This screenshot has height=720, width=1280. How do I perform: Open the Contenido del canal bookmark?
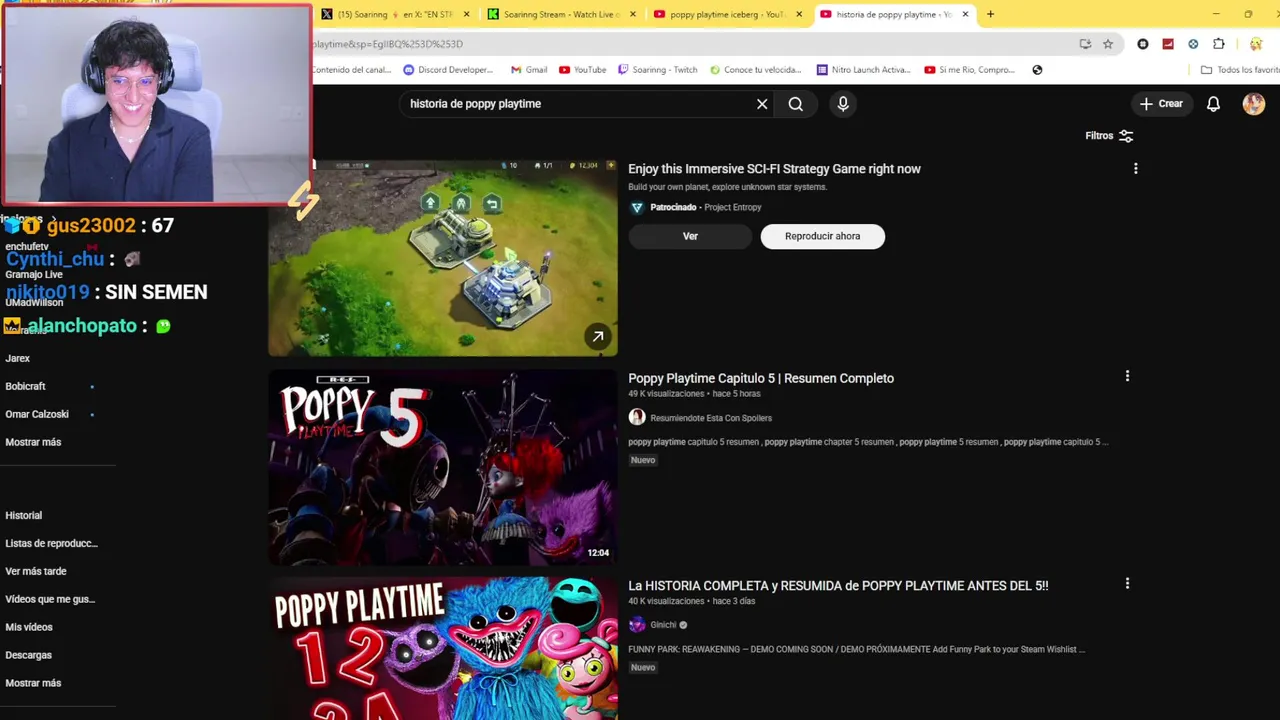[352, 70]
